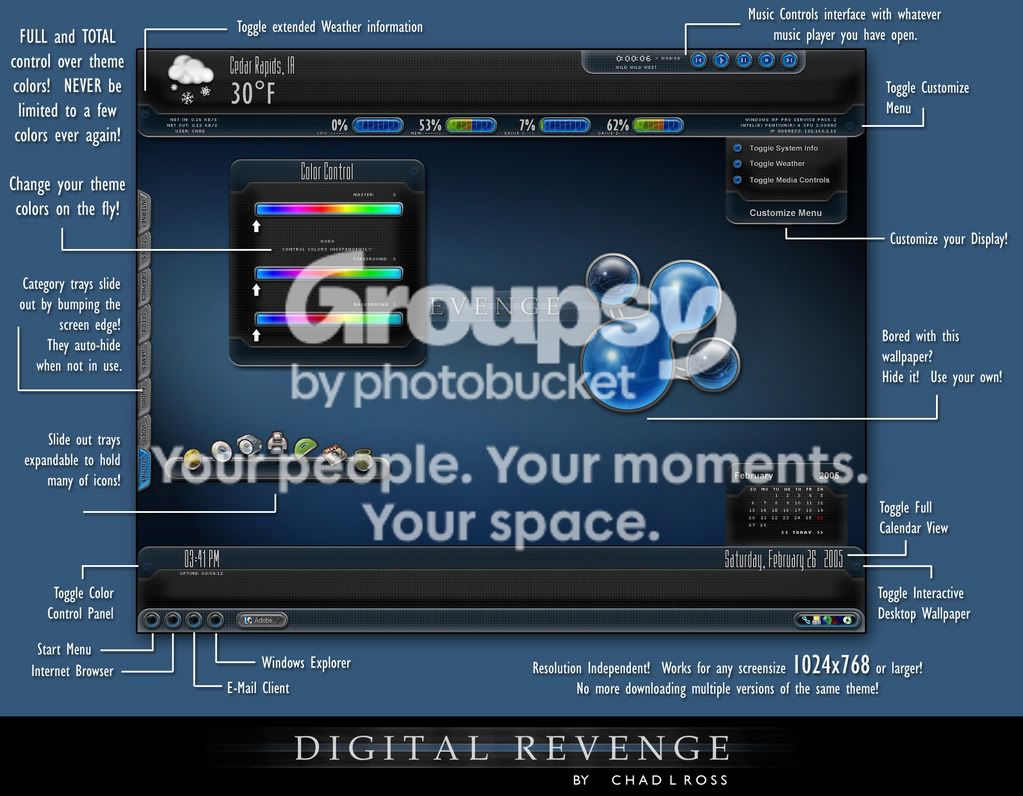Skip to next track media button
This screenshot has height=796, width=1023.
pos(789,60)
